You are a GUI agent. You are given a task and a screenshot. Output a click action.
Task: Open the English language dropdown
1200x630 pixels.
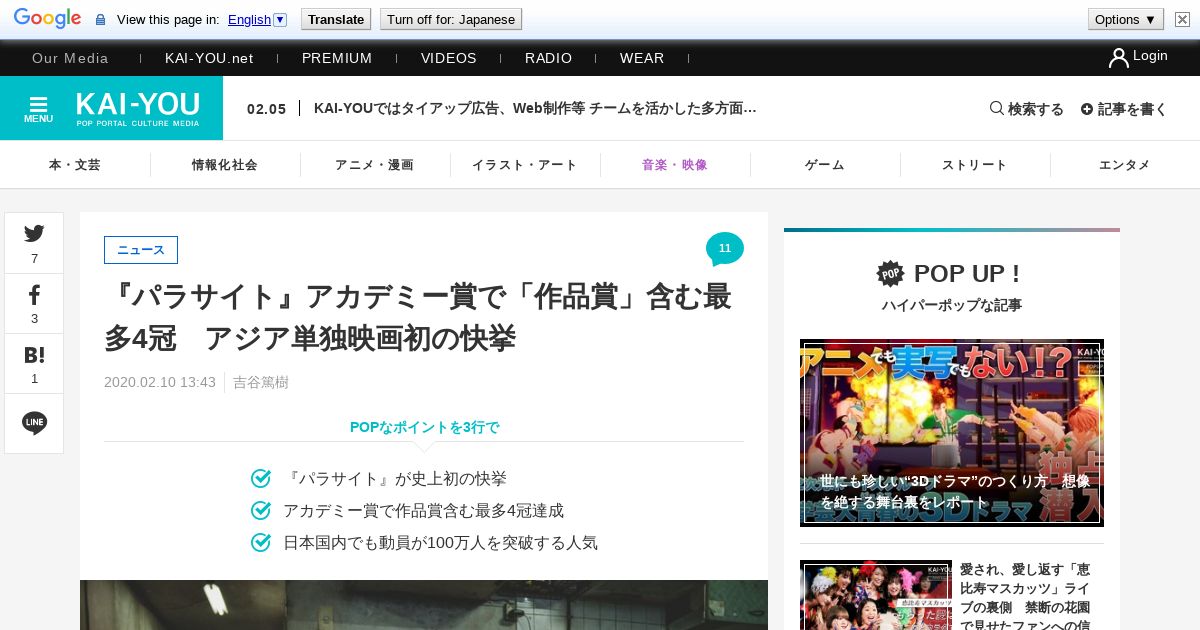pyautogui.click(x=257, y=19)
